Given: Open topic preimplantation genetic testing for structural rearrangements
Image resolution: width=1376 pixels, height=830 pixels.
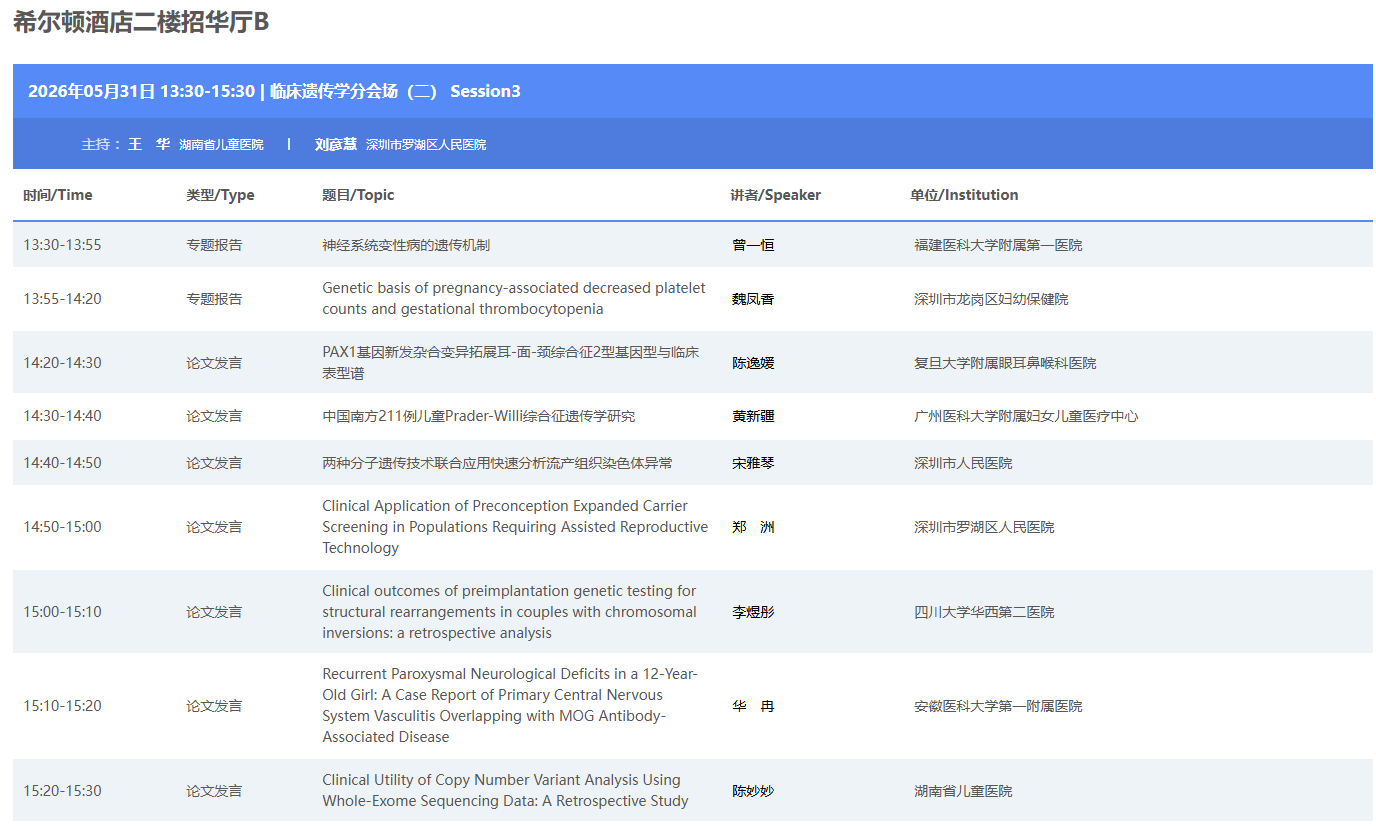Looking at the screenshot, I should (x=509, y=612).
